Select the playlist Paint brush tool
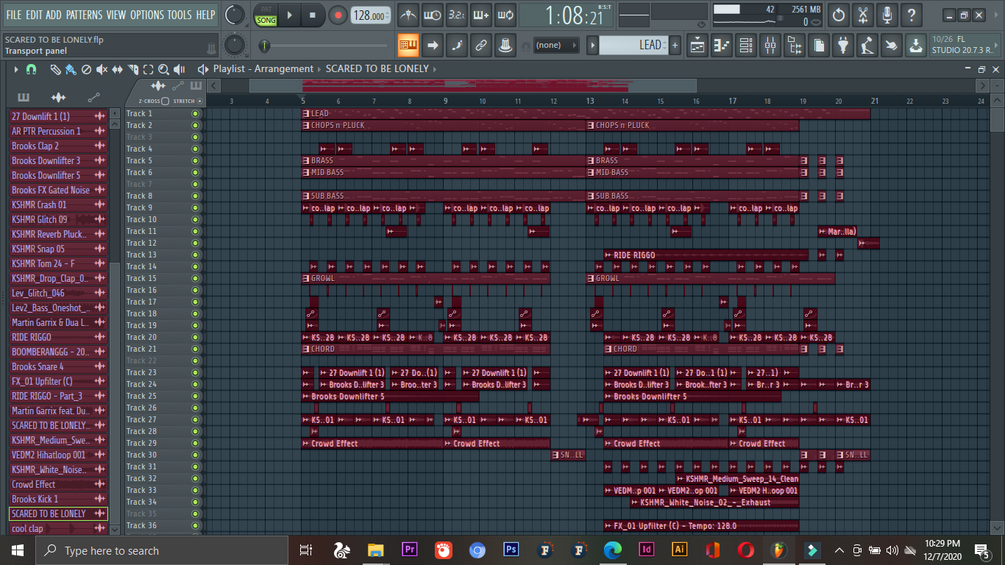Viewport: 1005px width, 565px height. pyautogui.click(x=71, y=69)
